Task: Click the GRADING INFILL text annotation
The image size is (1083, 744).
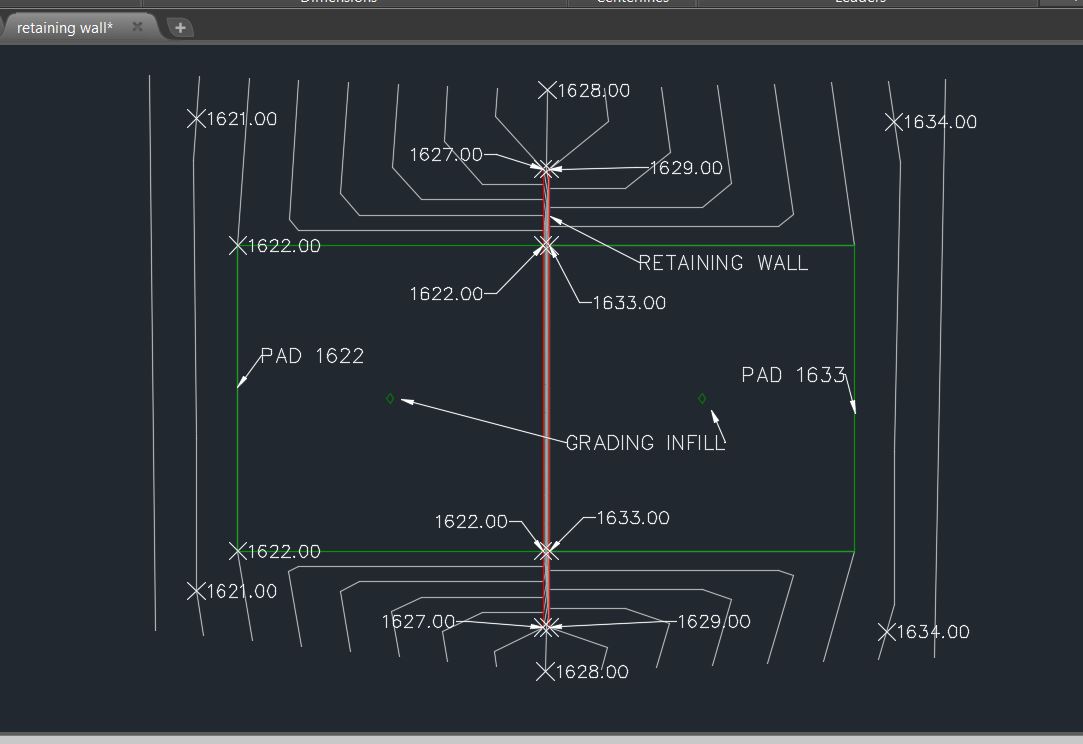Action: pyautogui.click(x=645, y=441)
